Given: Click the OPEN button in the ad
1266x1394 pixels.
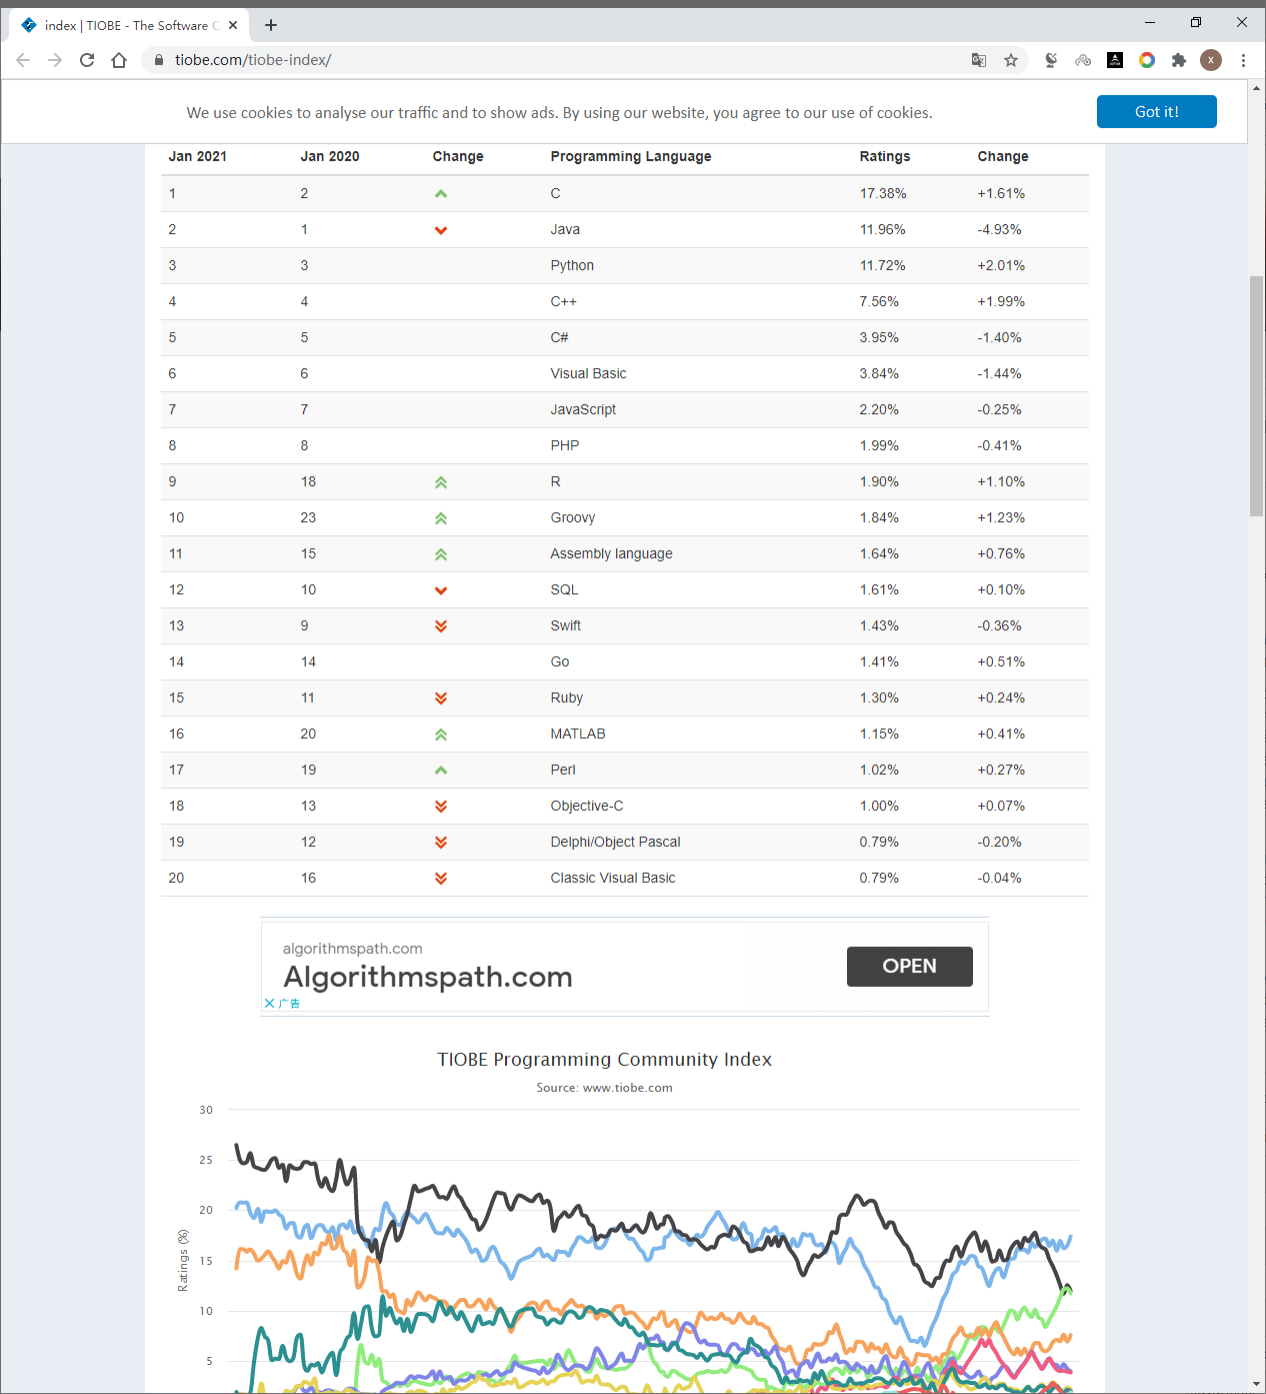Looking at the screenshot, I should [910, 966].
